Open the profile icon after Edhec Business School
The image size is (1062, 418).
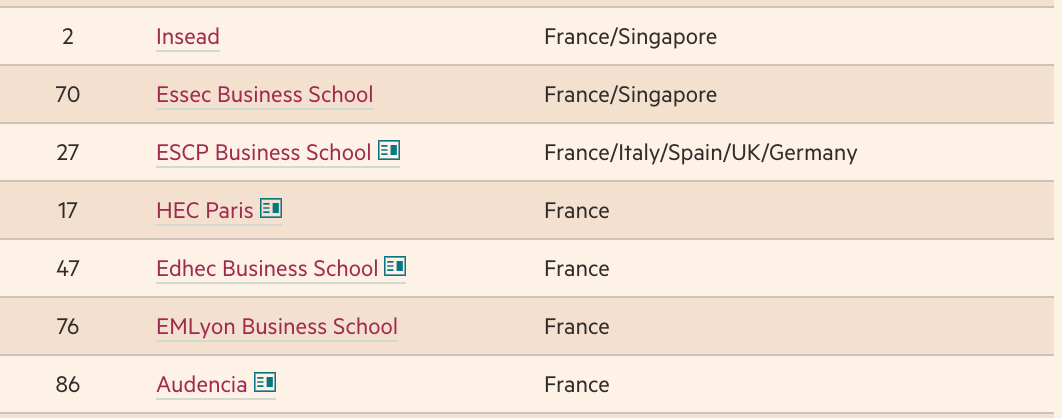395,266
